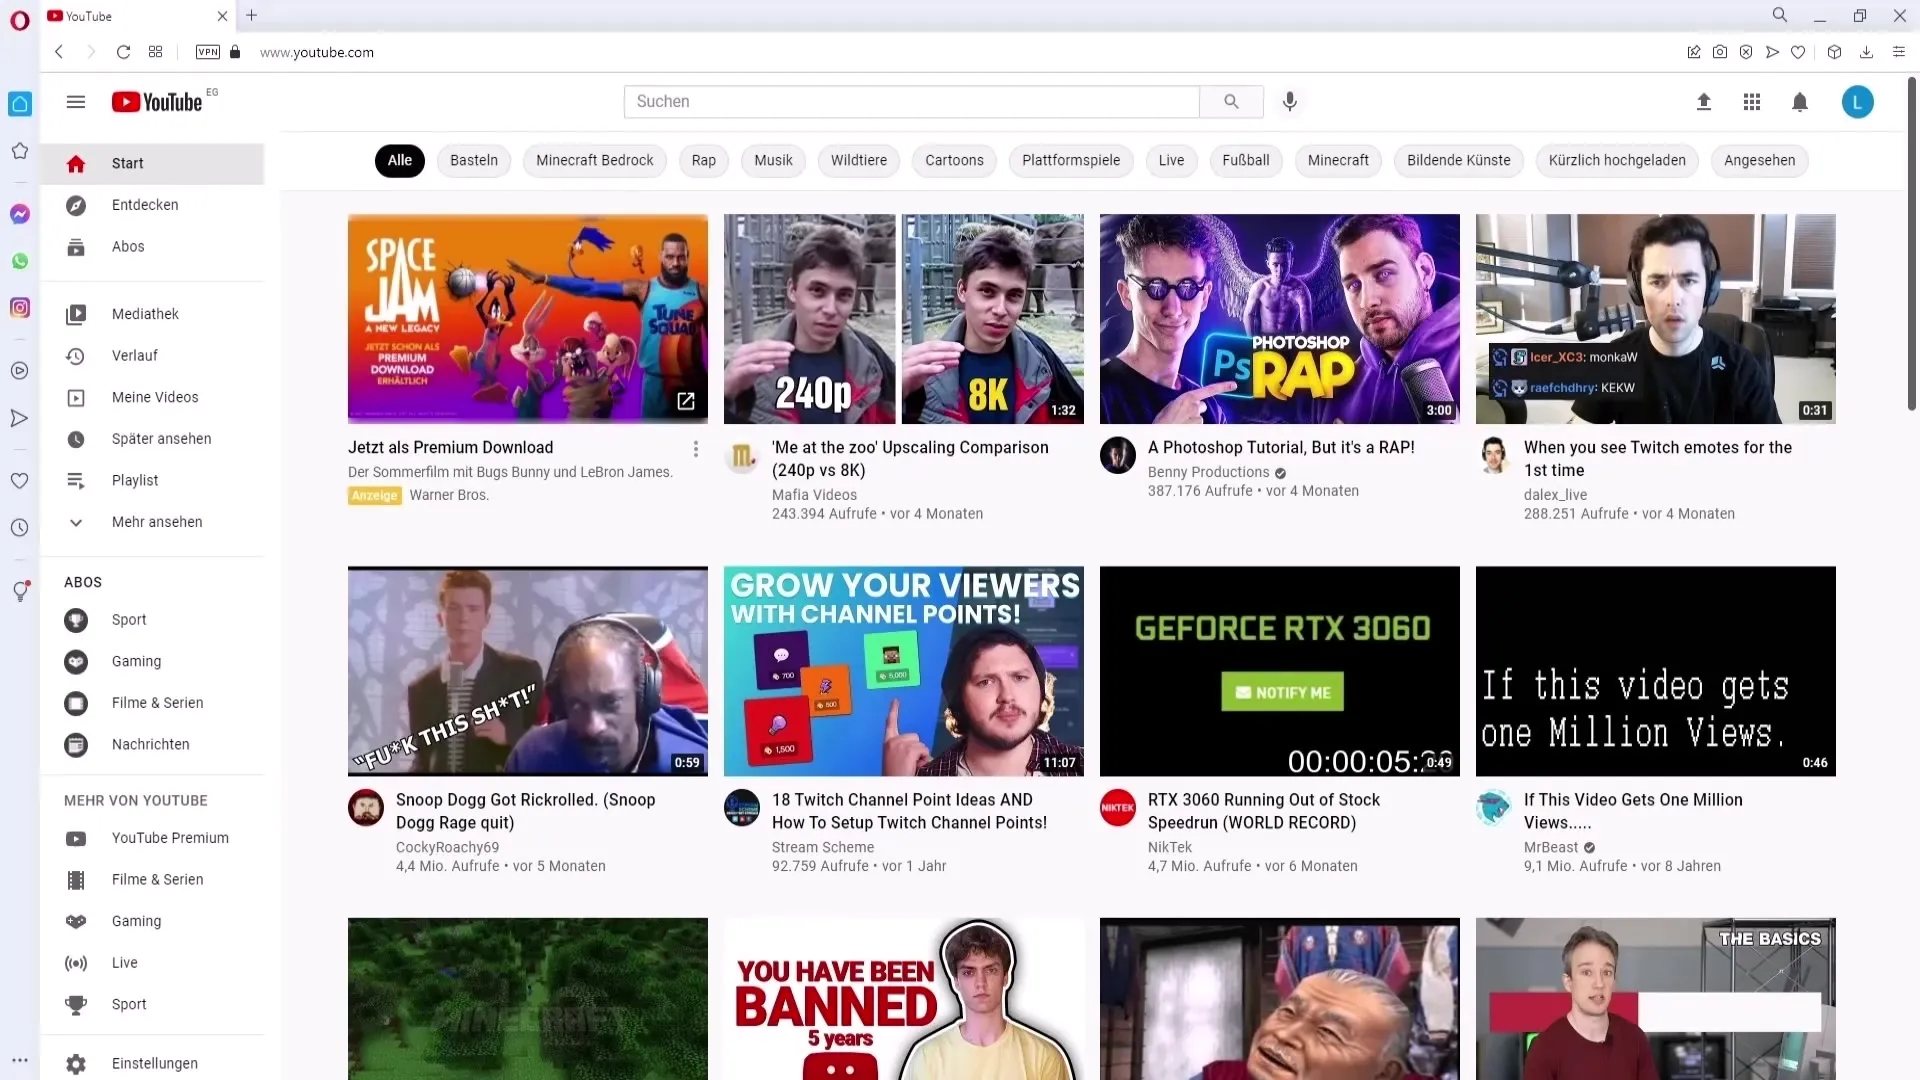Open Opera sidebar home icon
This screenshot has height=1080, width=1920.
click(x=20, y=104)
